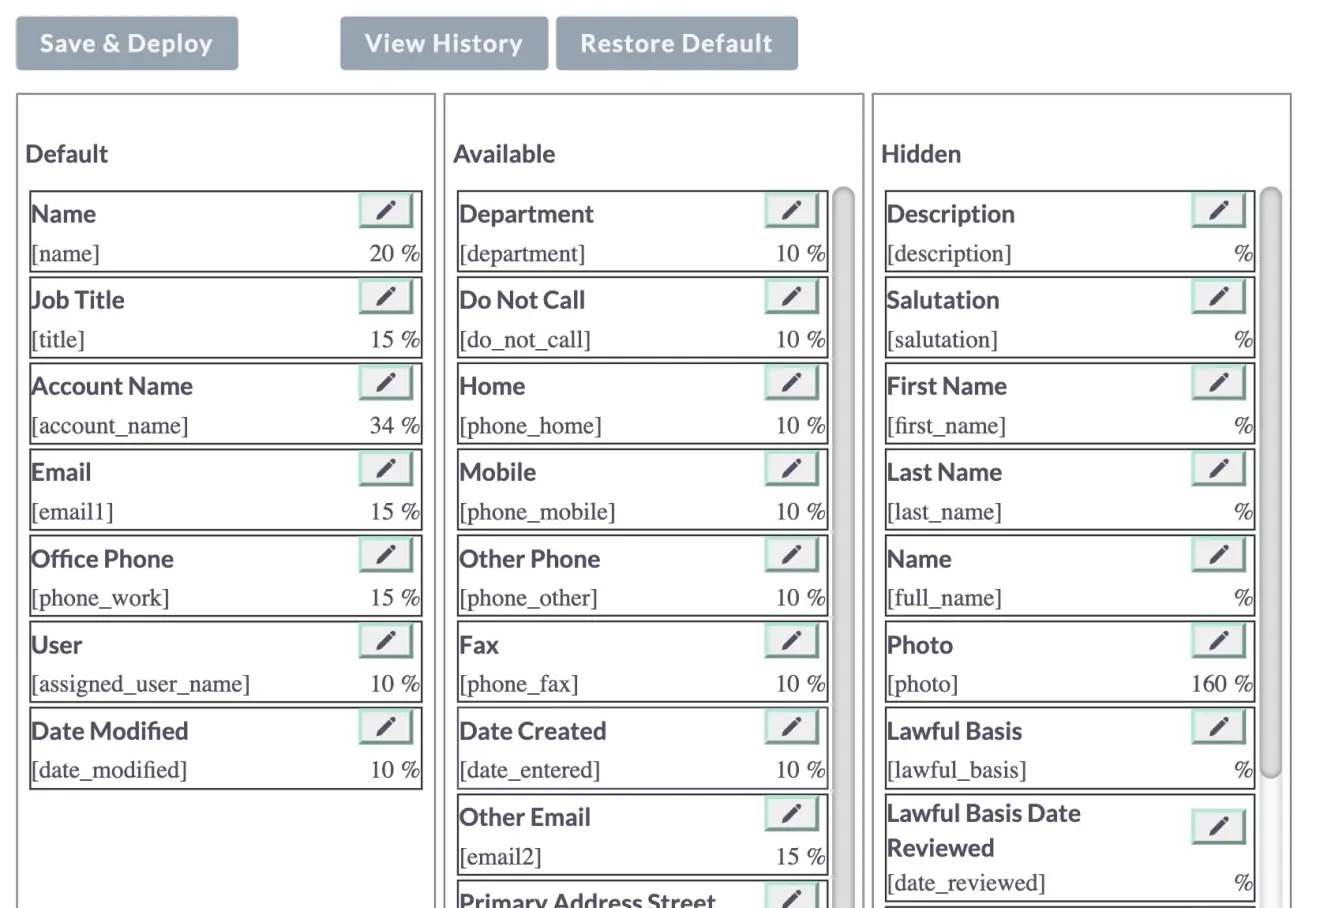Edit the Job Title field
Screen dimensions: 1320x908
[x=385, y=296]
